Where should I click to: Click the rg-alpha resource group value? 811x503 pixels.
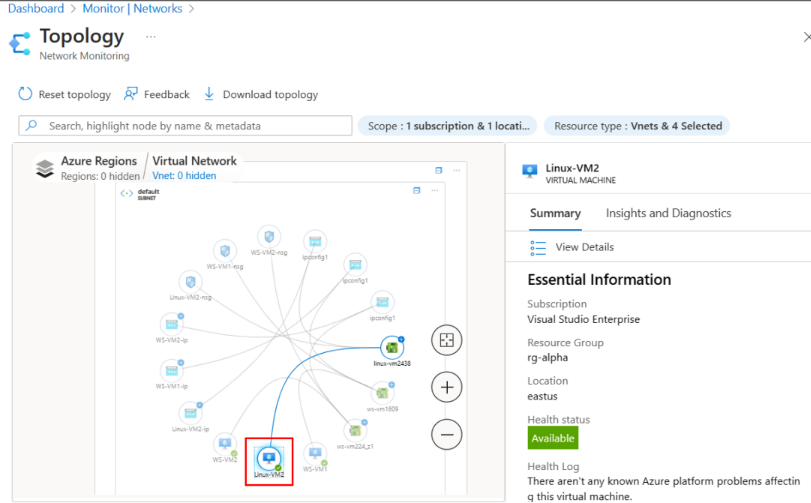click(x=548, y=357)
